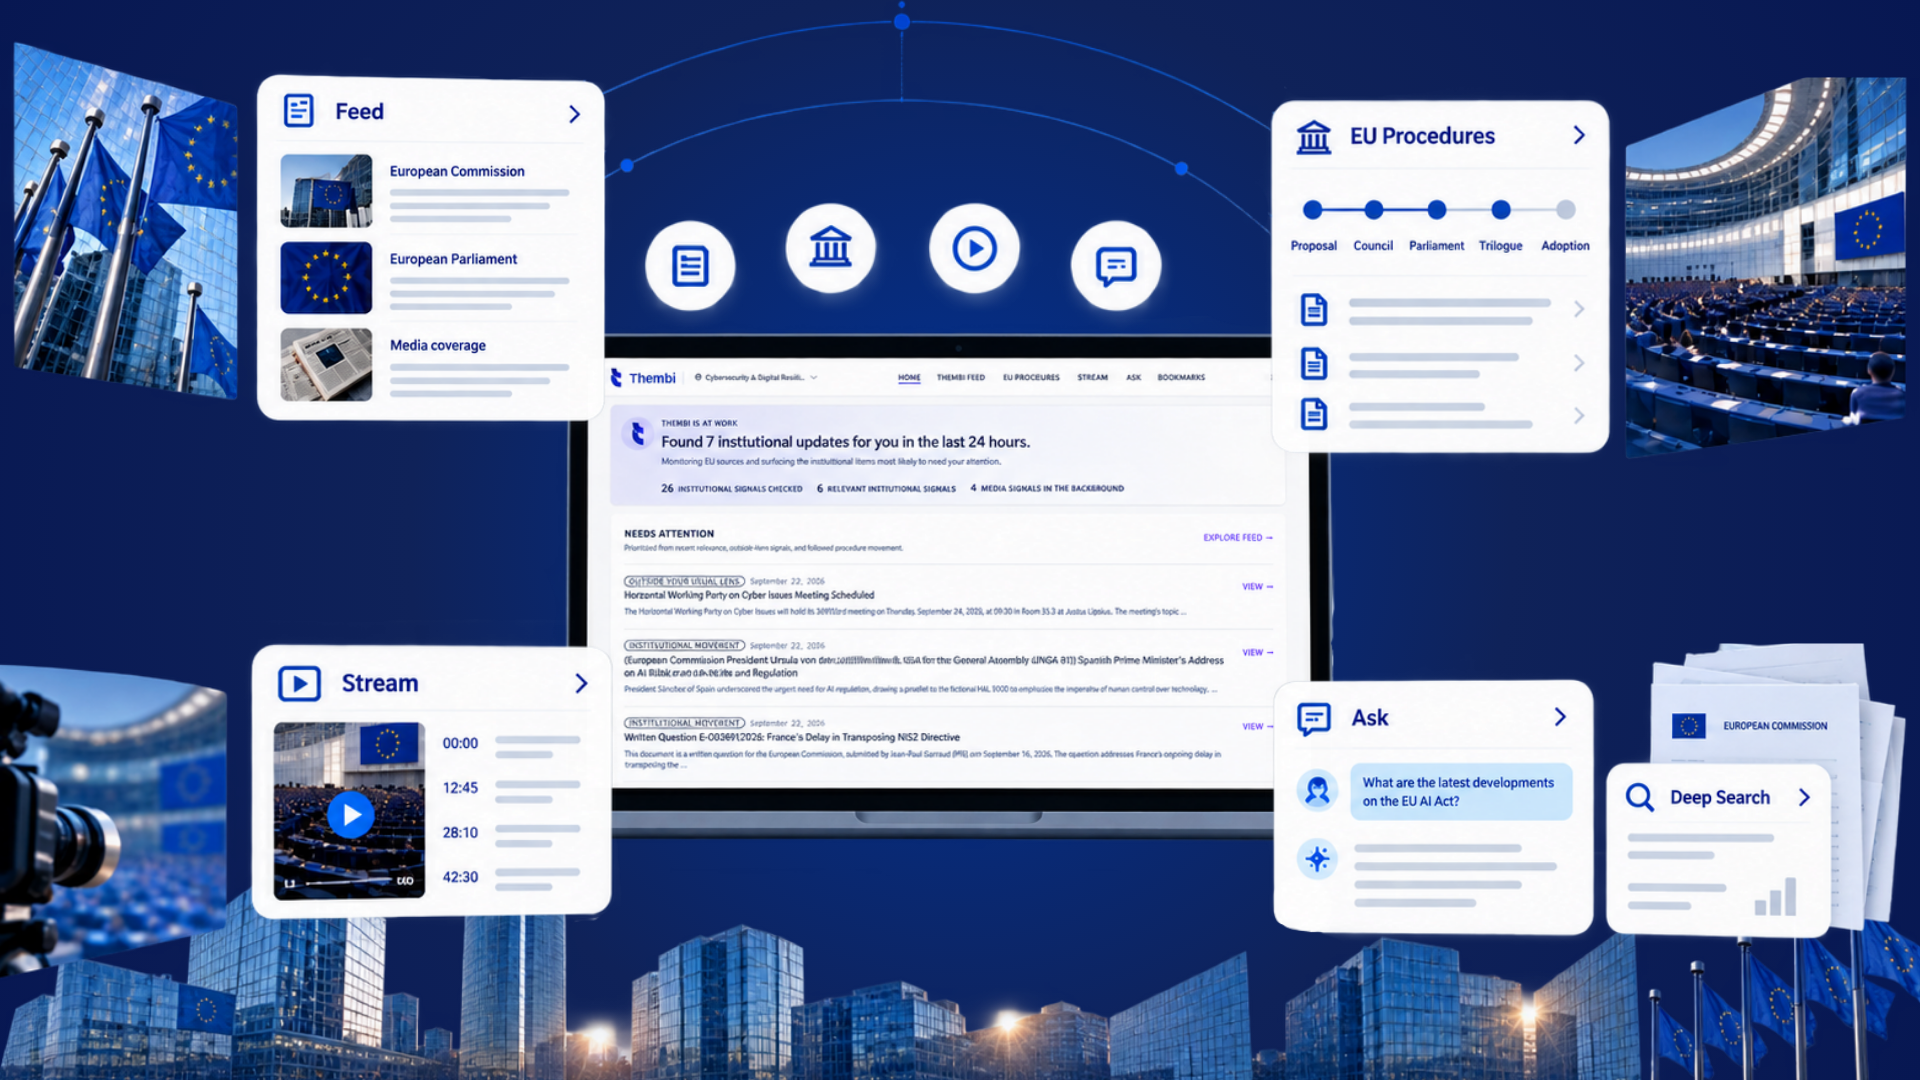This screenshot has height=1080, width=1920.
Task: Open the third procedure document icon
Action: coord(1313,413)
